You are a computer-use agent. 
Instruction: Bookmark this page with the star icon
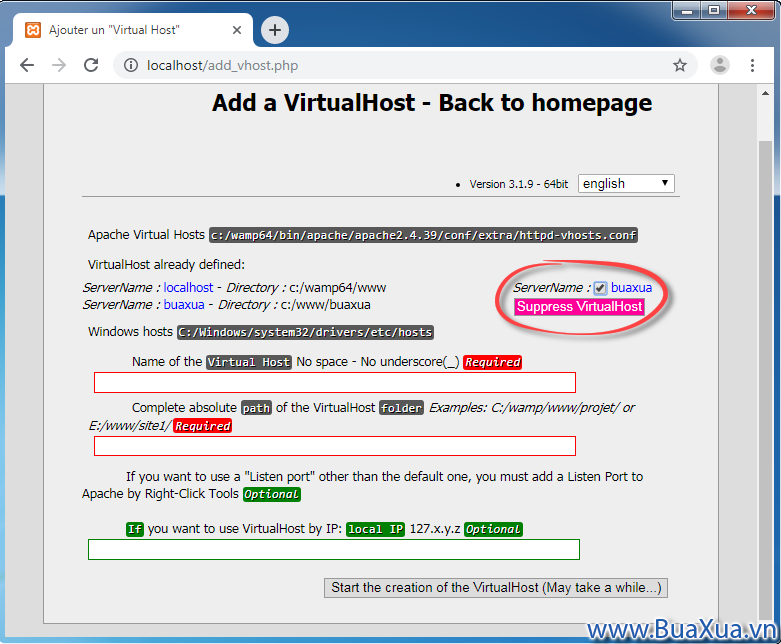click(680, 65)
